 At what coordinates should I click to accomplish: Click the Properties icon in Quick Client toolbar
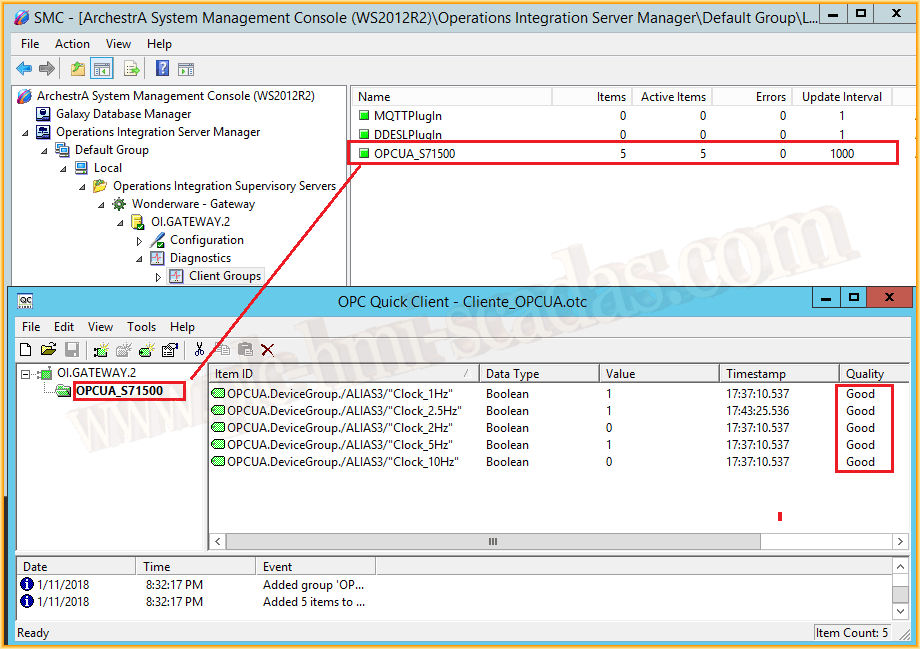click(x=169, y=349)
